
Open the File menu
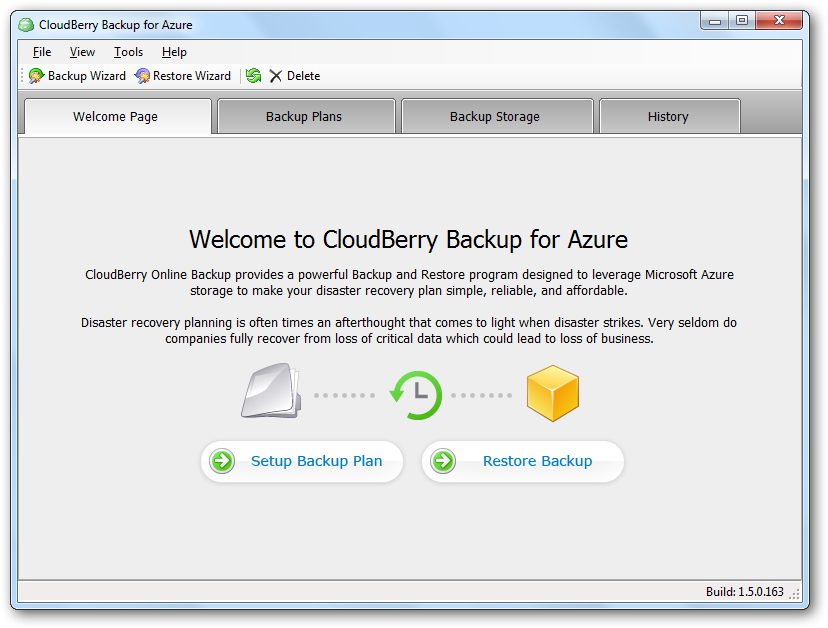[x=42, y=52]
